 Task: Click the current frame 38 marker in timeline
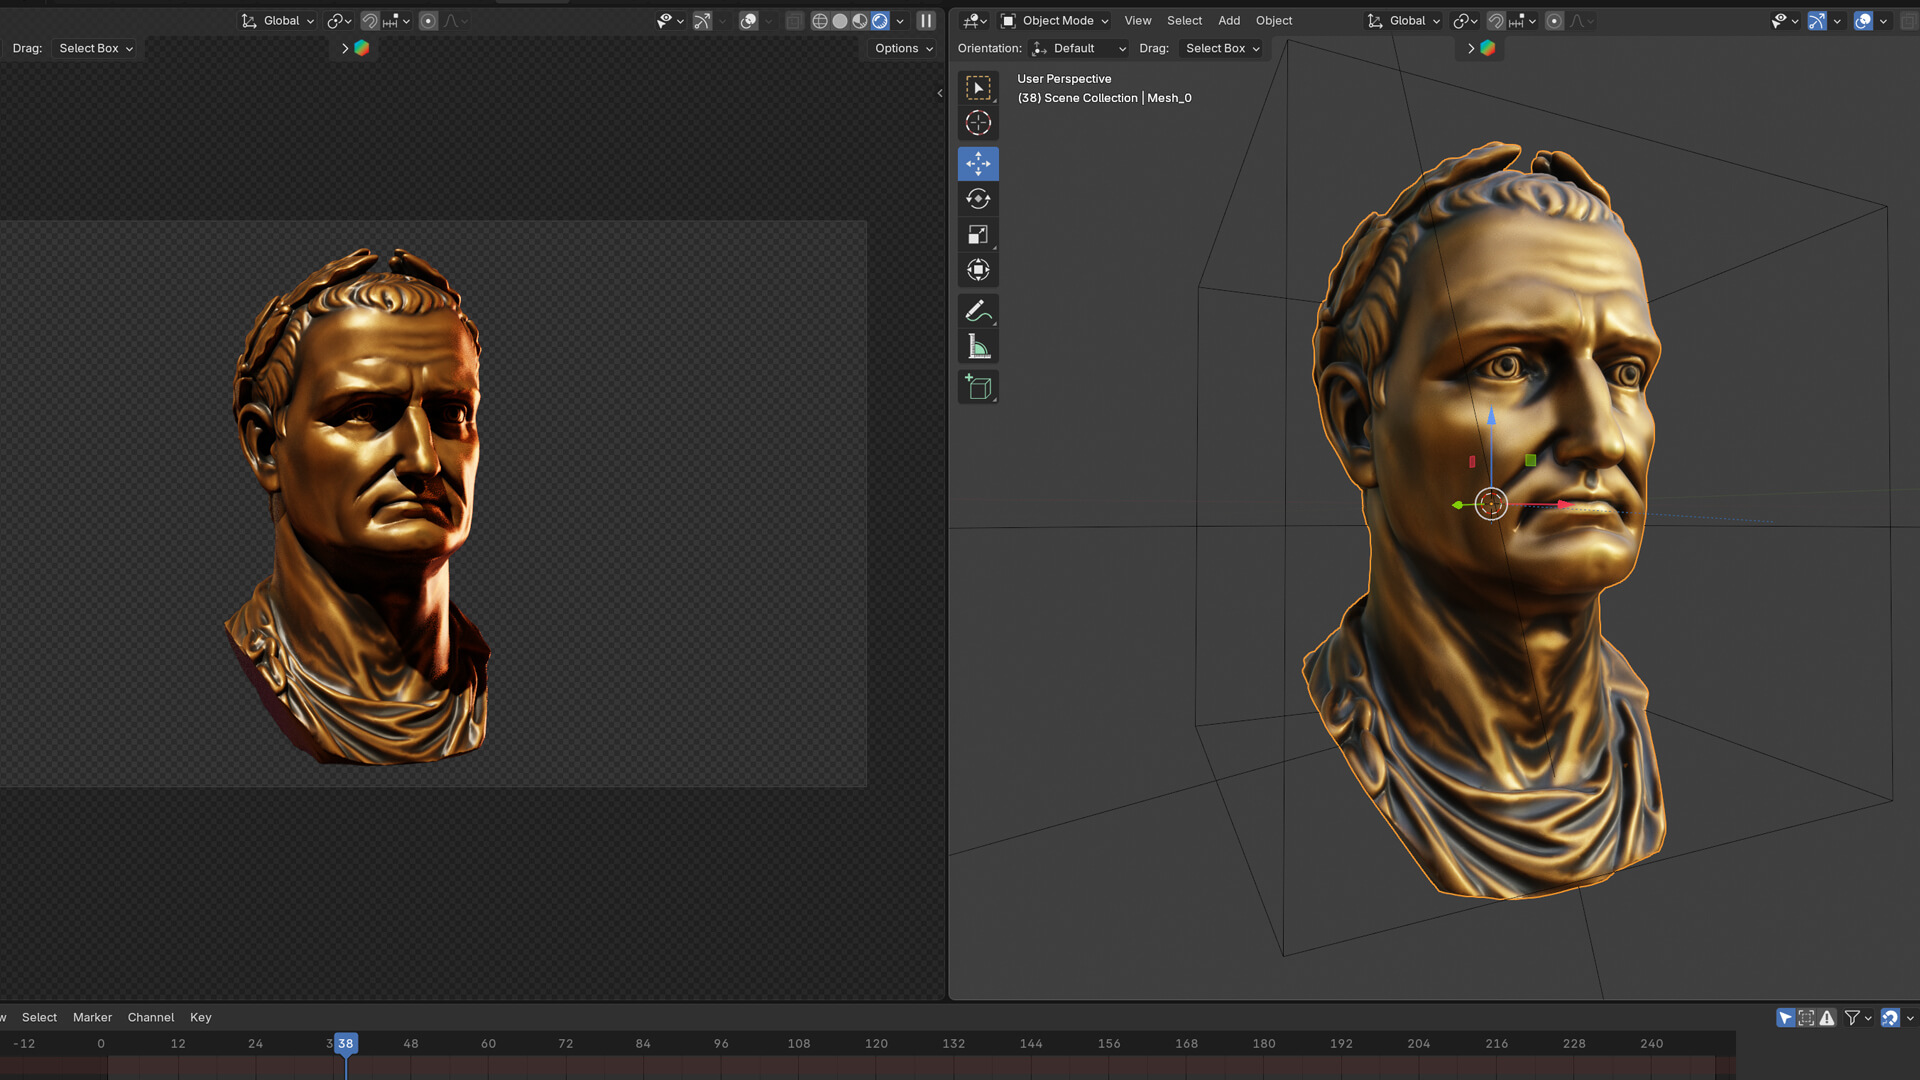tap(346, 1043)
